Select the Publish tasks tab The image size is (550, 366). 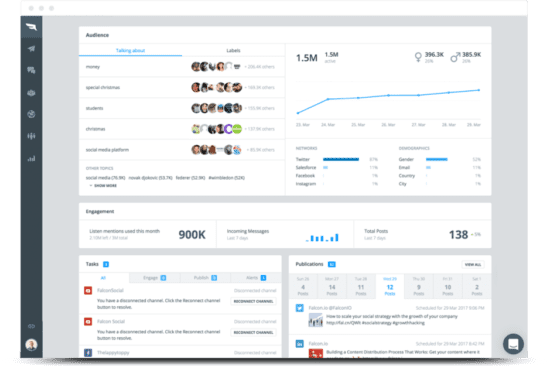205,278
